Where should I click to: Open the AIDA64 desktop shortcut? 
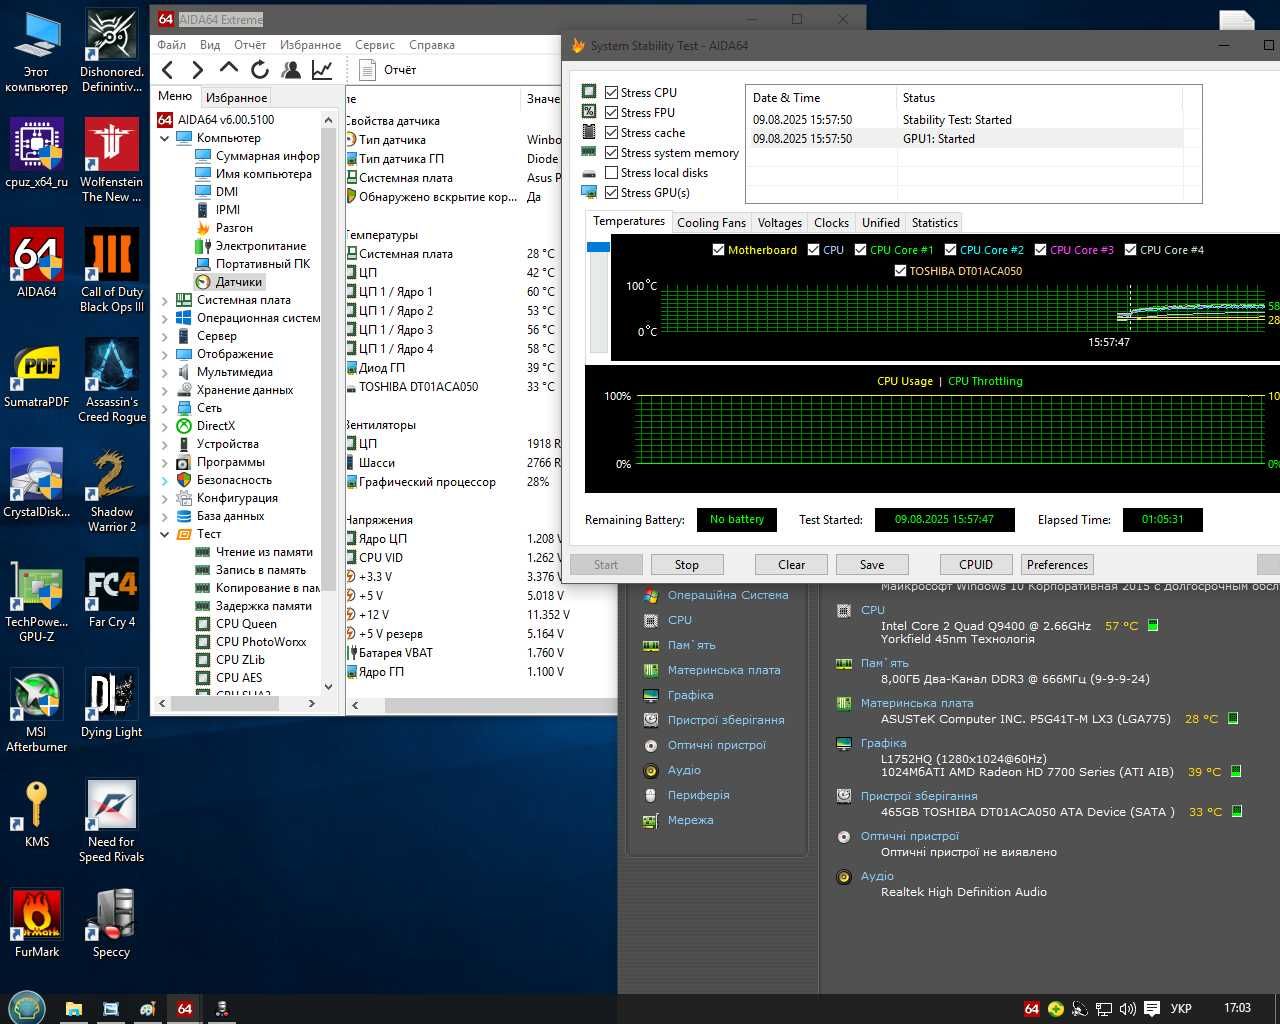[37, 263]
